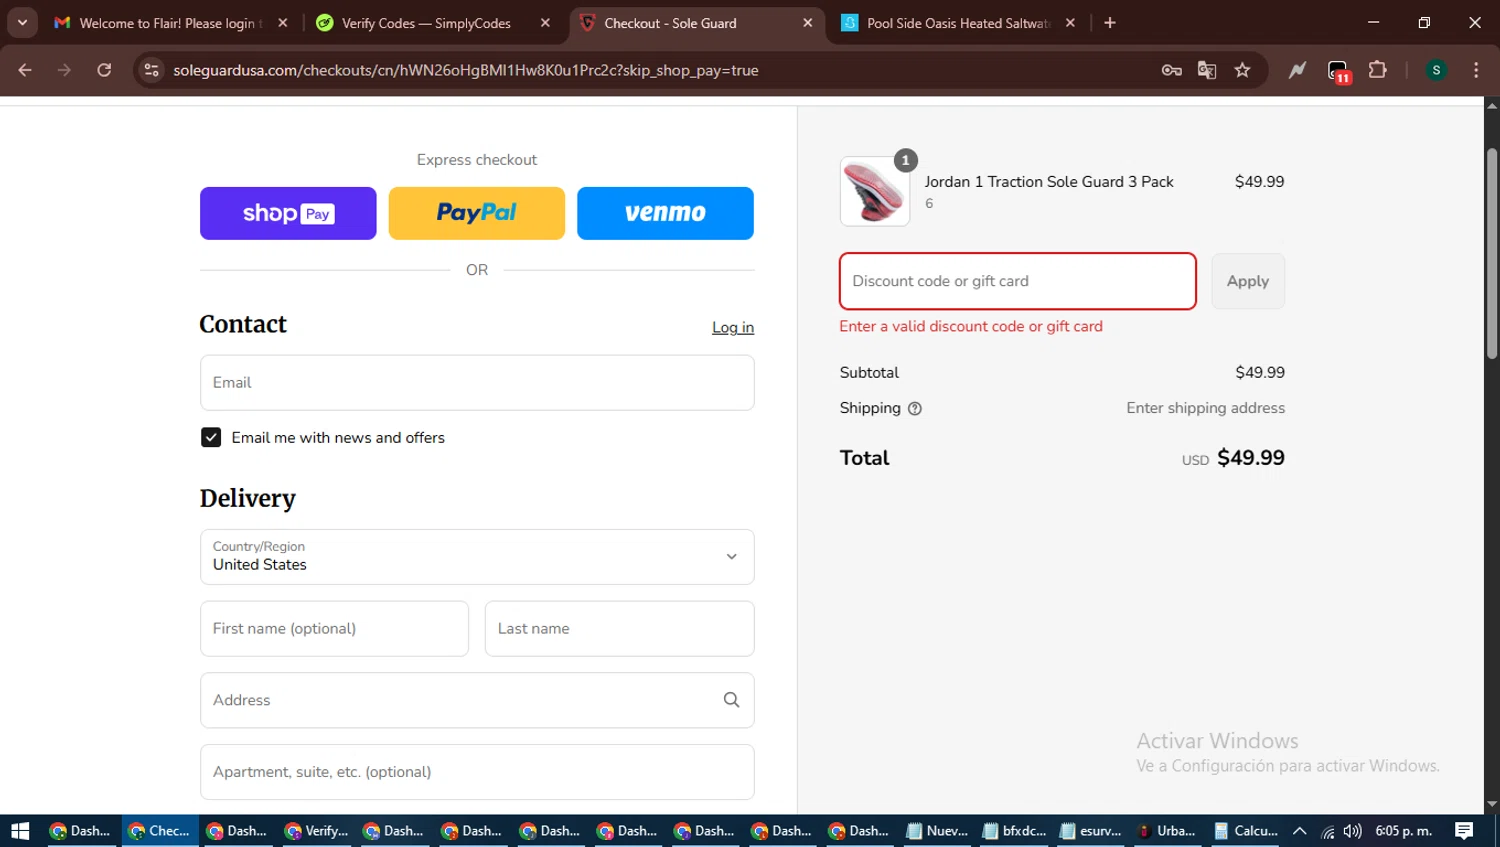
Task: Focus the First name field
Action: (334, 628)
